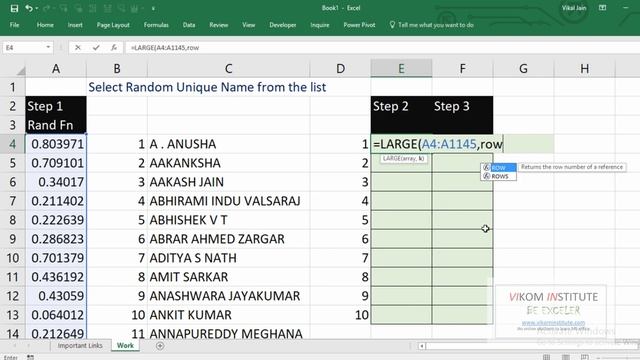Open the Inquire ribbon tab
Image resolution: width=640 pixels, height=360 pixels.
320,25
